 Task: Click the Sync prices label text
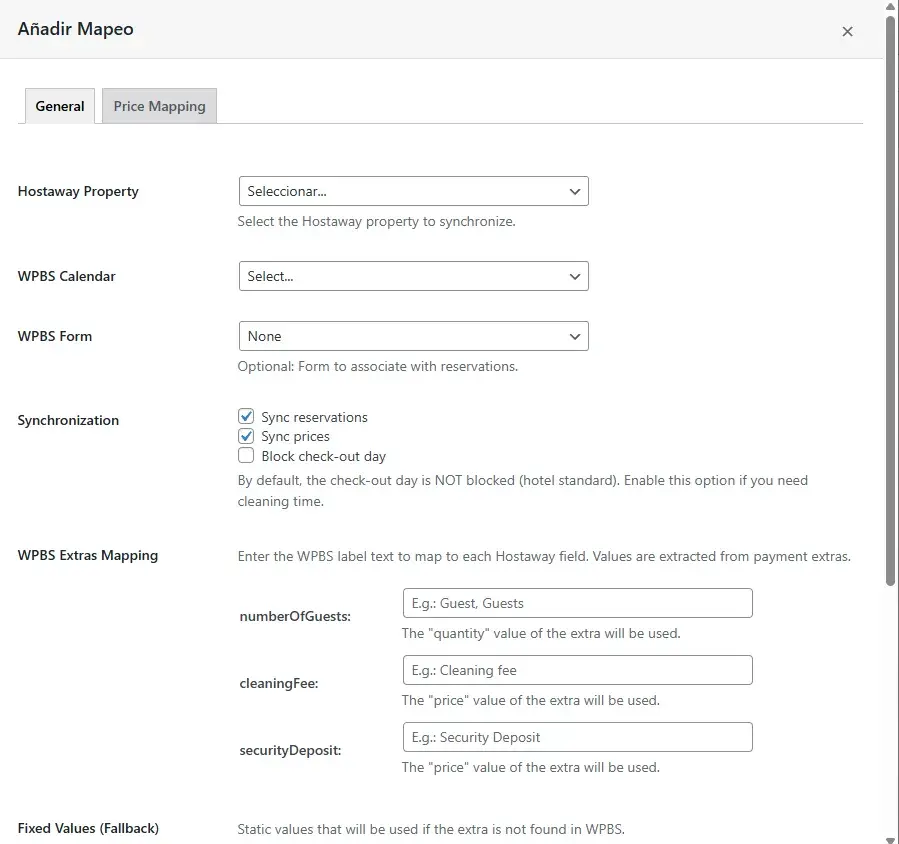295,437
